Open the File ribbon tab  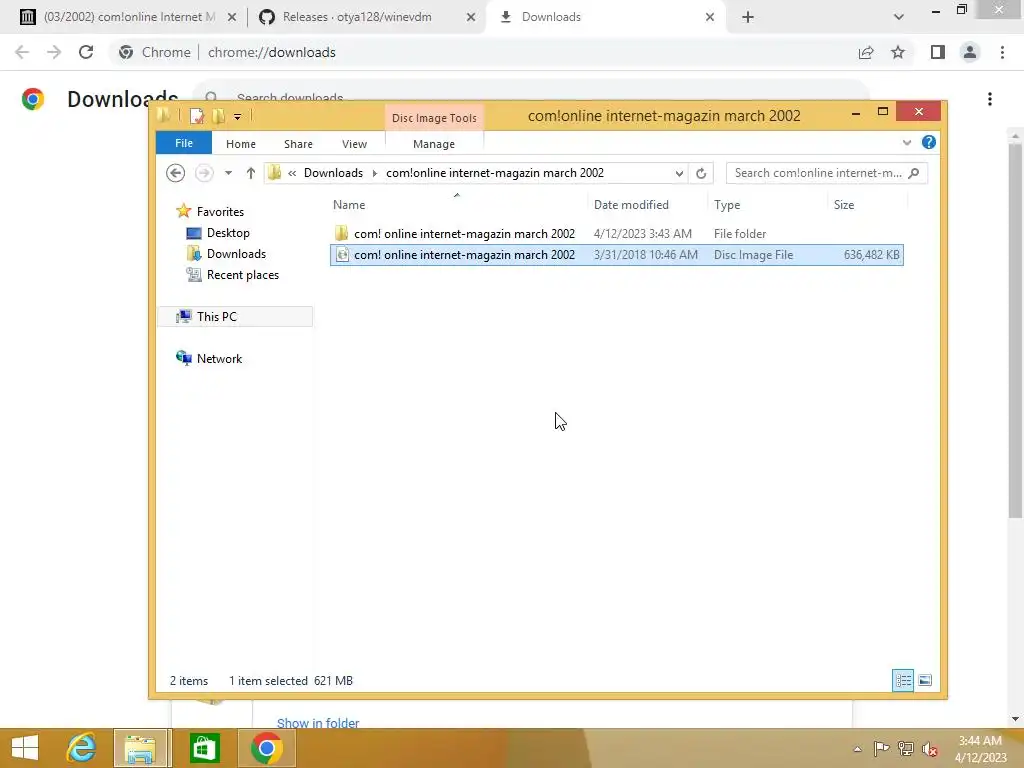(x=184, y=143)
